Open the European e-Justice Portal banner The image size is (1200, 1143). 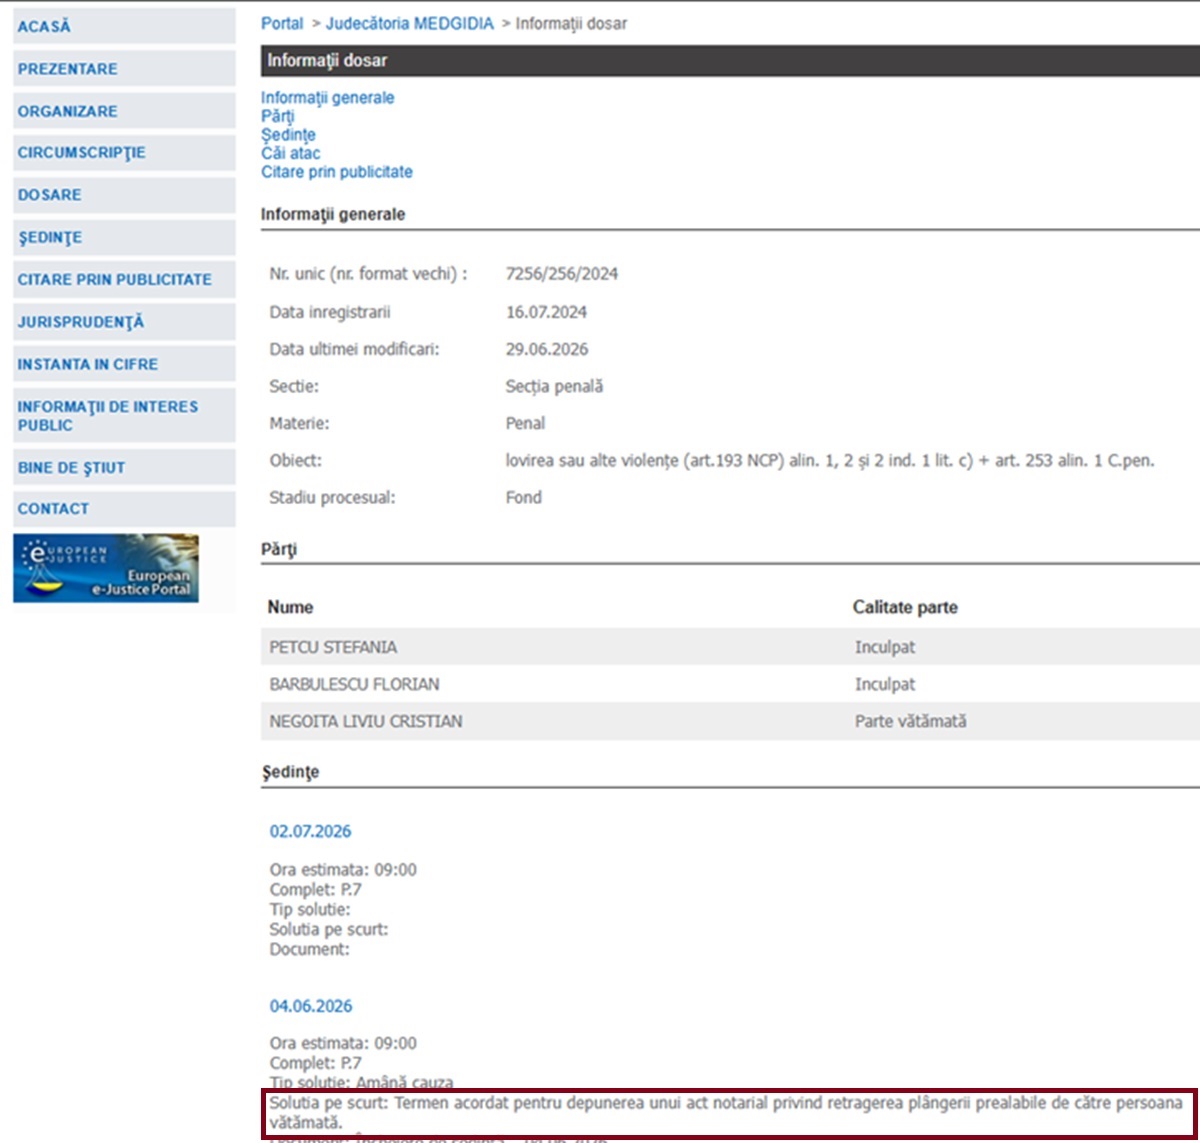pos(106,568)
